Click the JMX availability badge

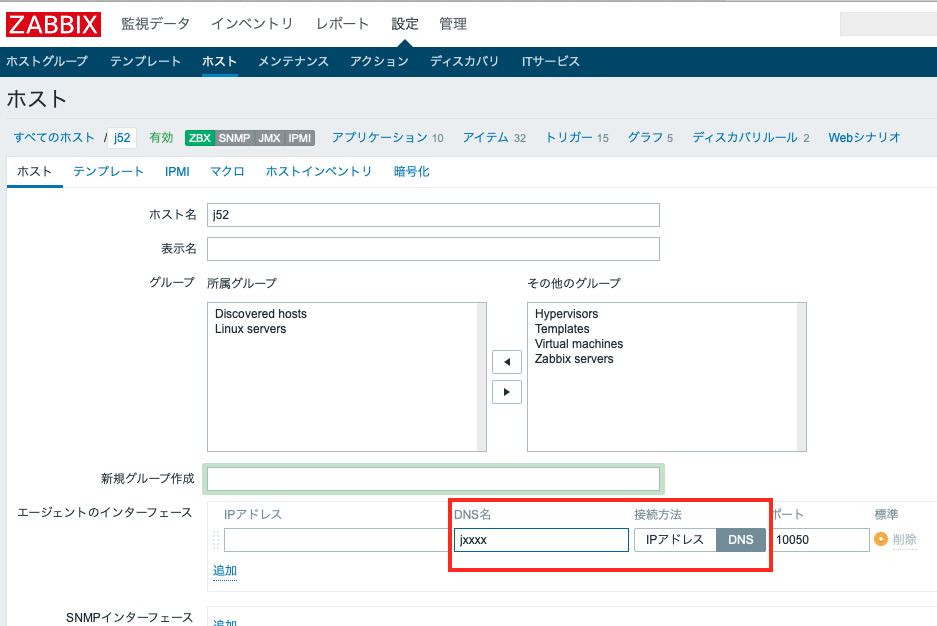tap(269, 138)
